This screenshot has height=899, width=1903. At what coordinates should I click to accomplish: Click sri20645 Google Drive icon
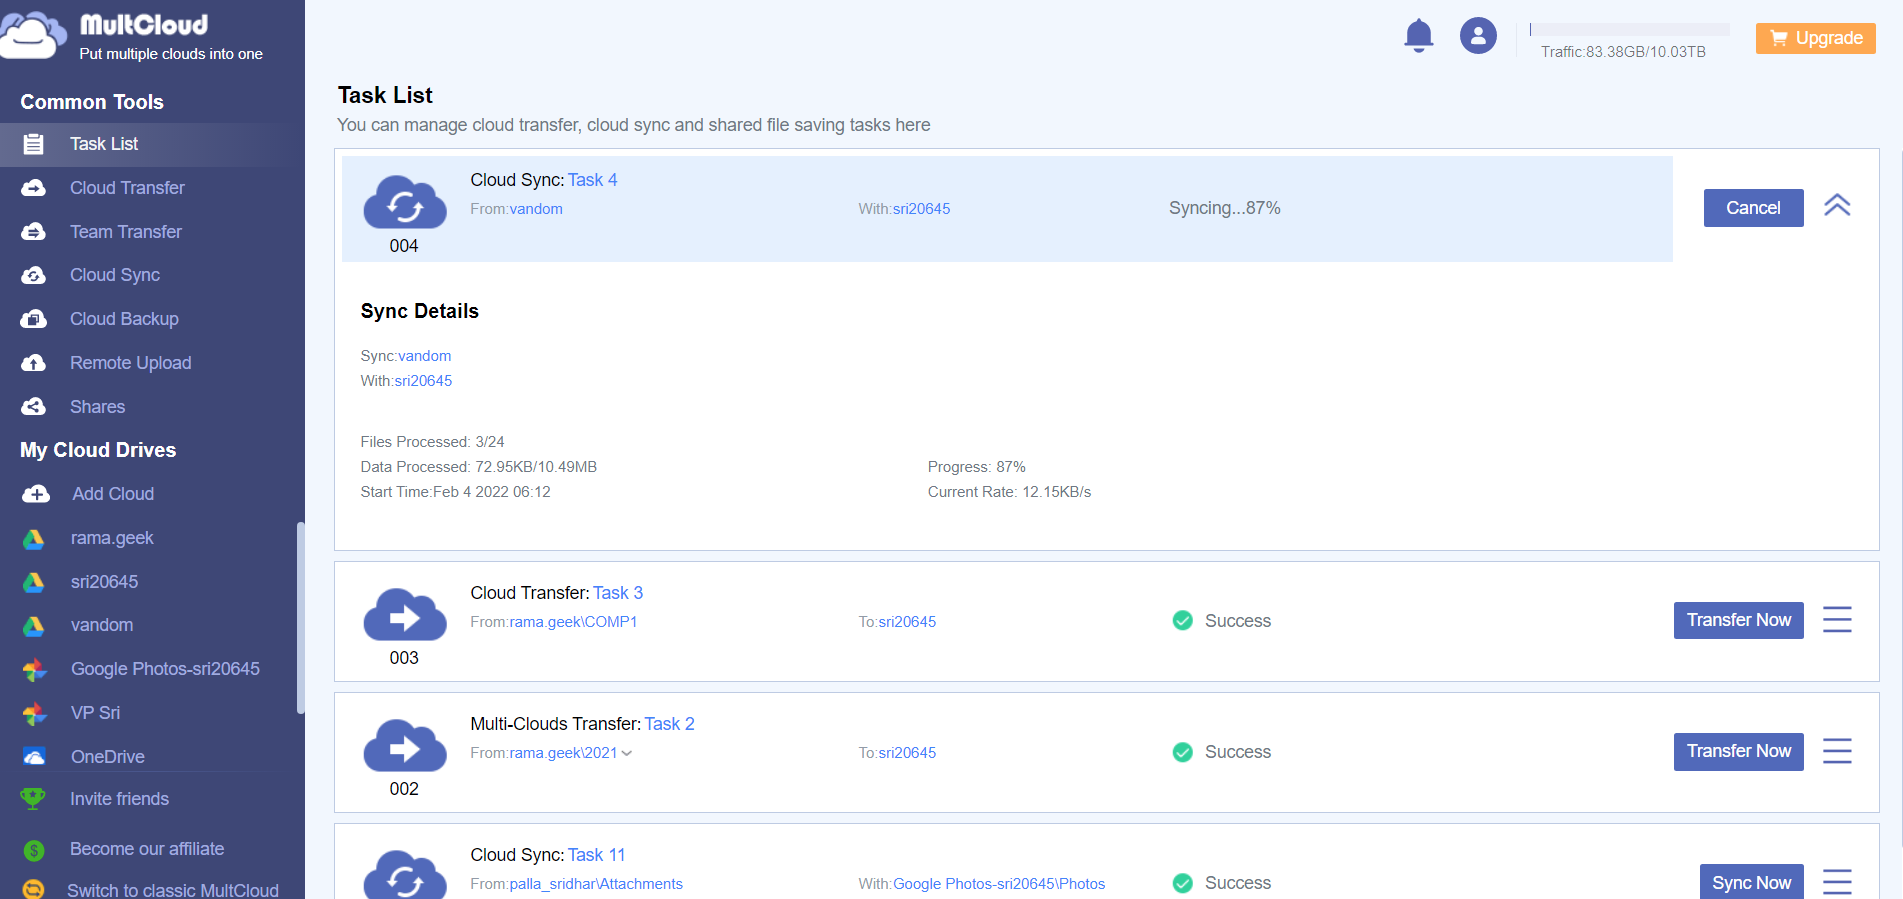34,582
